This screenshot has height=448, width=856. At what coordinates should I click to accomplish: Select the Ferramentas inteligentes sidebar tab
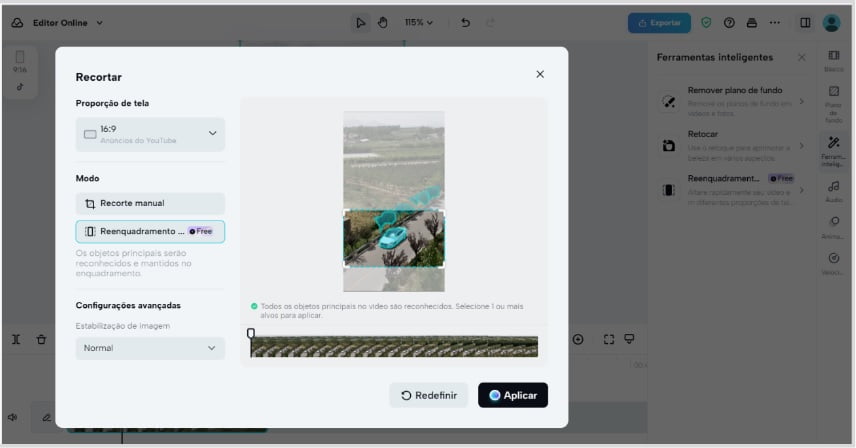point(834,152)
